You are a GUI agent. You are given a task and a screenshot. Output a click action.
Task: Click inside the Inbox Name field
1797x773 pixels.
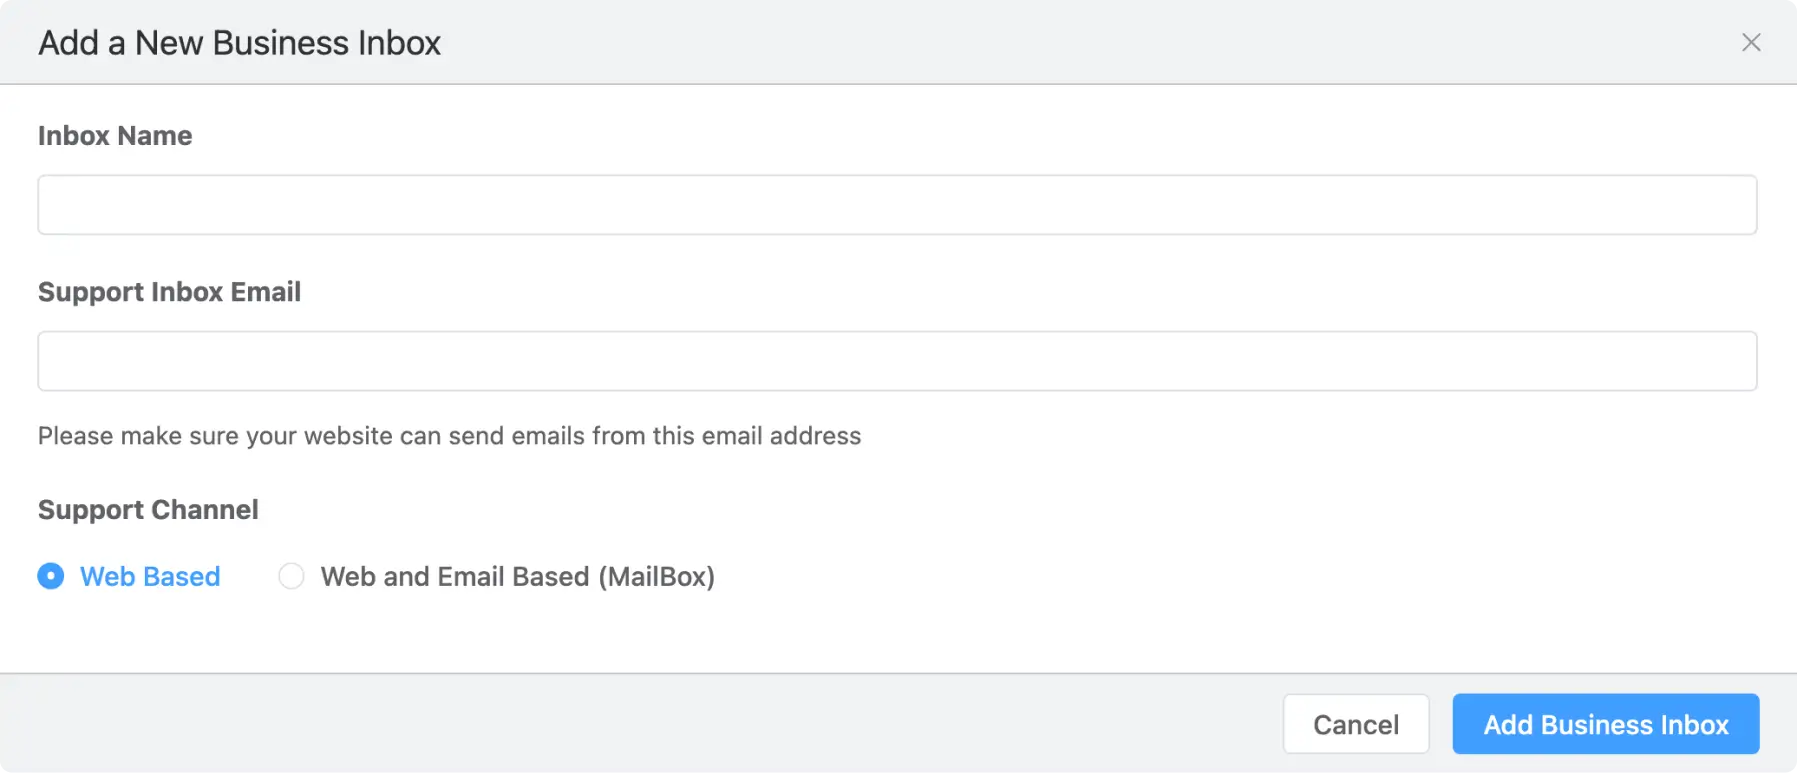pyautogui.click(x=897, y=204)
